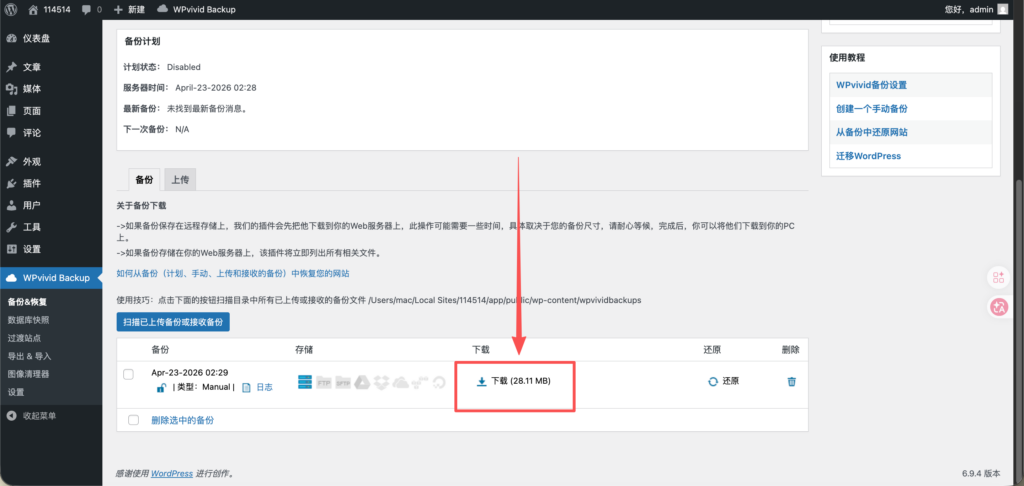This screenshot has height=486, width=1024.
Task: Click the log document icon beside 日志
Action: (246, 387)
